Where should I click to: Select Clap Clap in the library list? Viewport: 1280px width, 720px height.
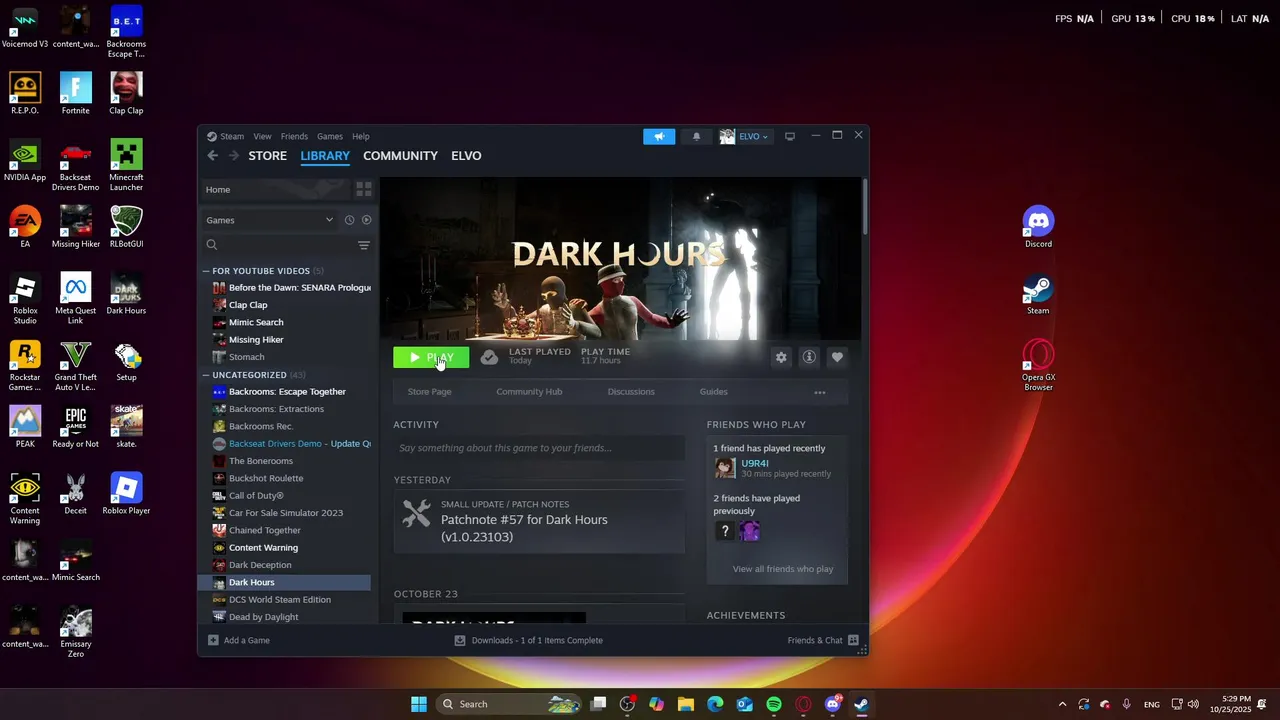(x=248, y=305)
